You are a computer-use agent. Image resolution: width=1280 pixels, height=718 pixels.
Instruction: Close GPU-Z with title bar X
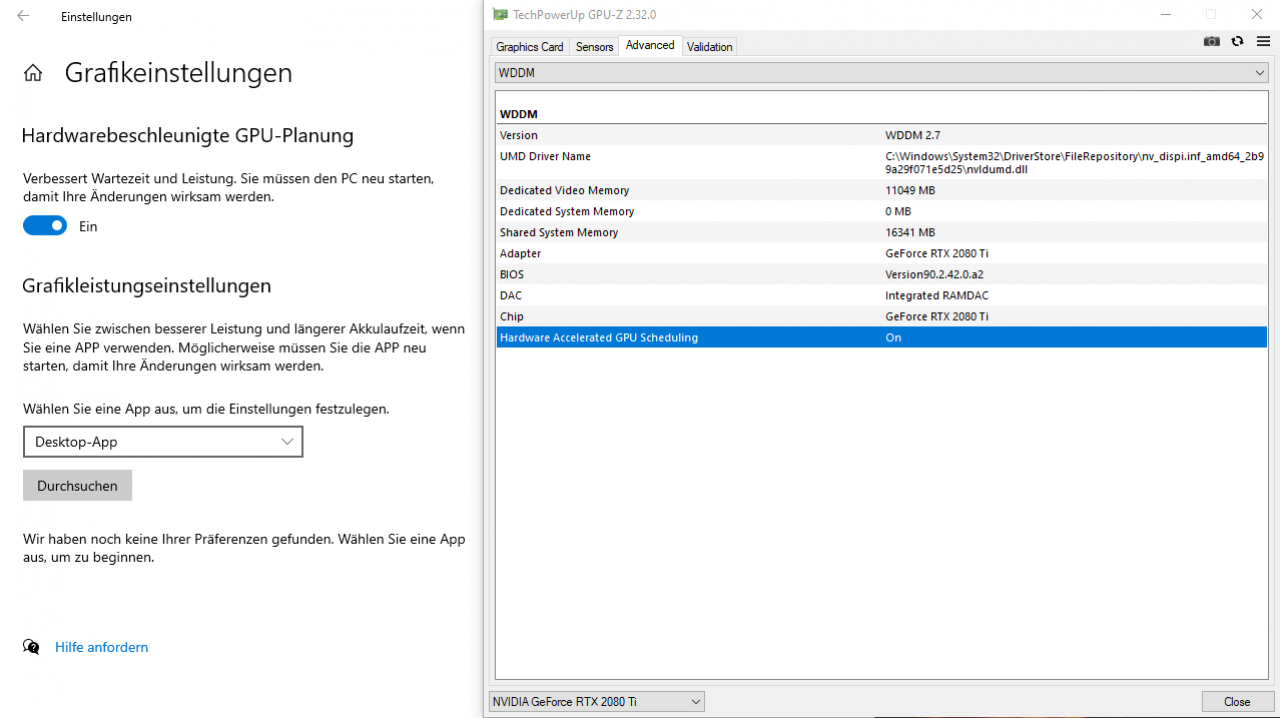1257,14
